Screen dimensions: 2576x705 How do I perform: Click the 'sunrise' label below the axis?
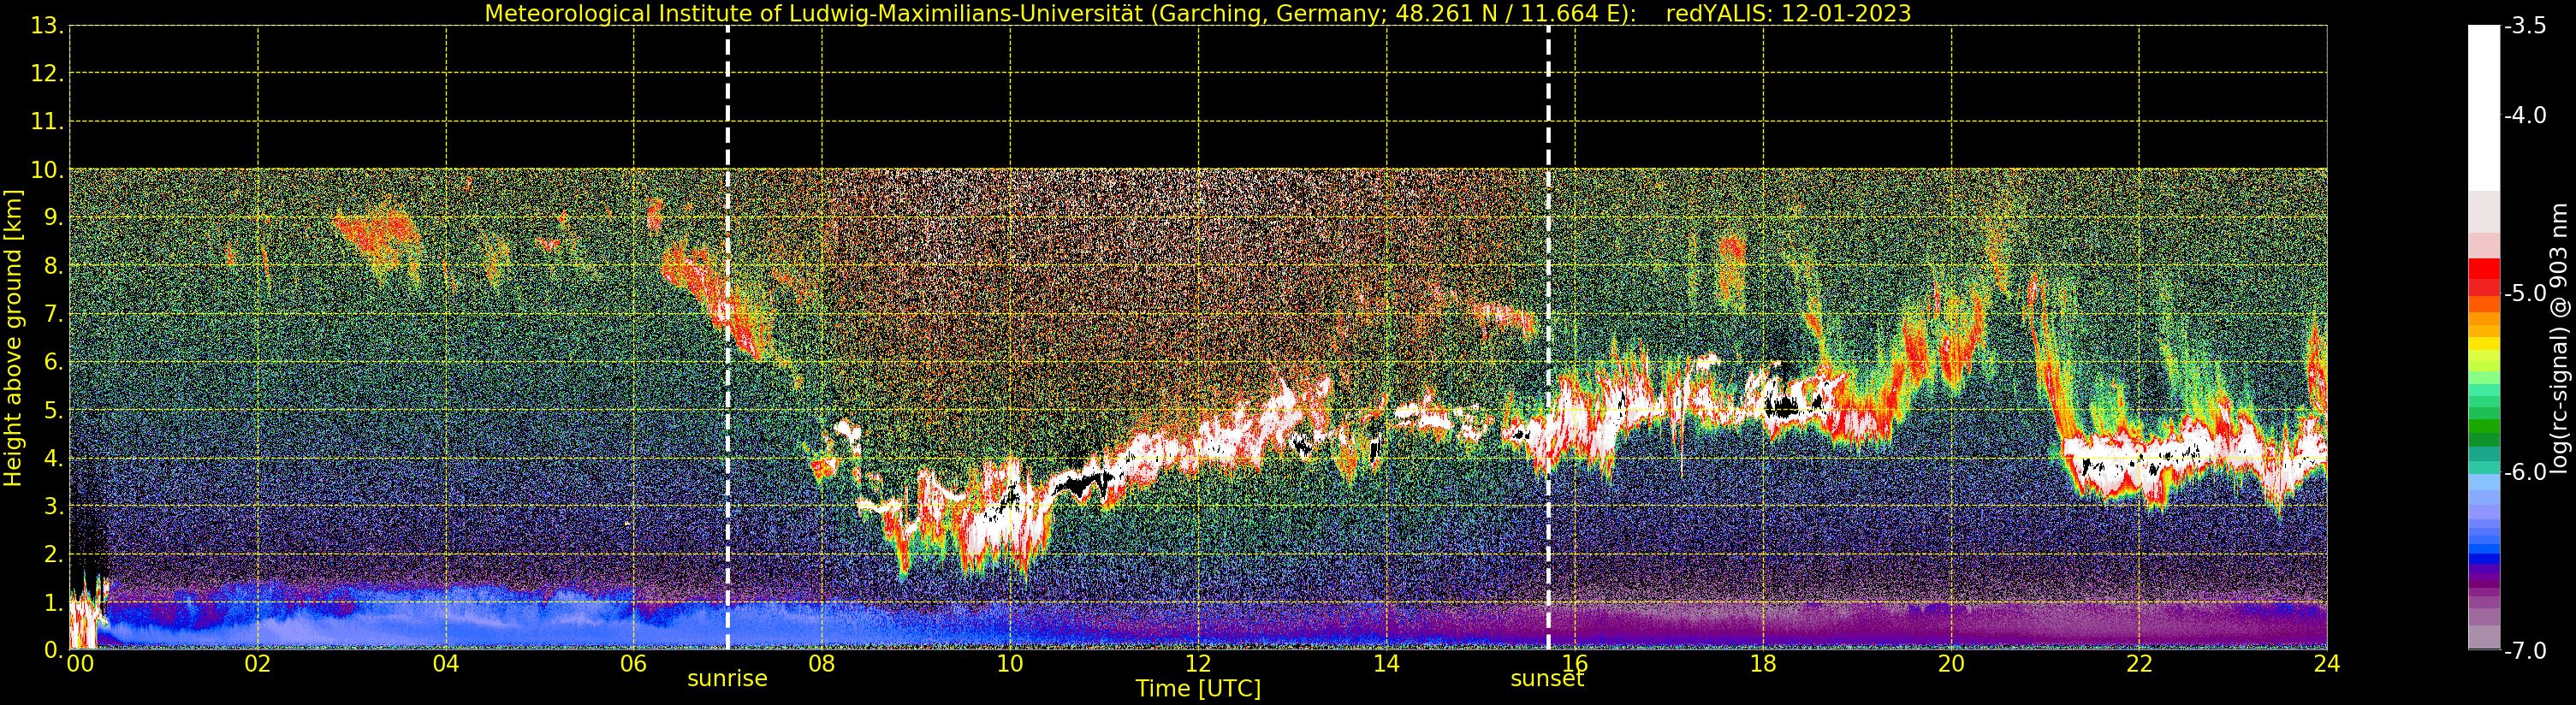(x=727, y=679)
